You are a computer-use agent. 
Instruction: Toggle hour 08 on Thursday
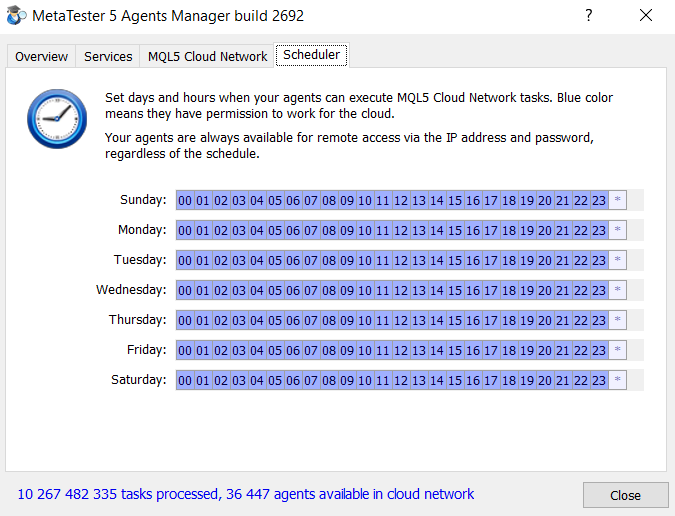click(x=329, y=320)
